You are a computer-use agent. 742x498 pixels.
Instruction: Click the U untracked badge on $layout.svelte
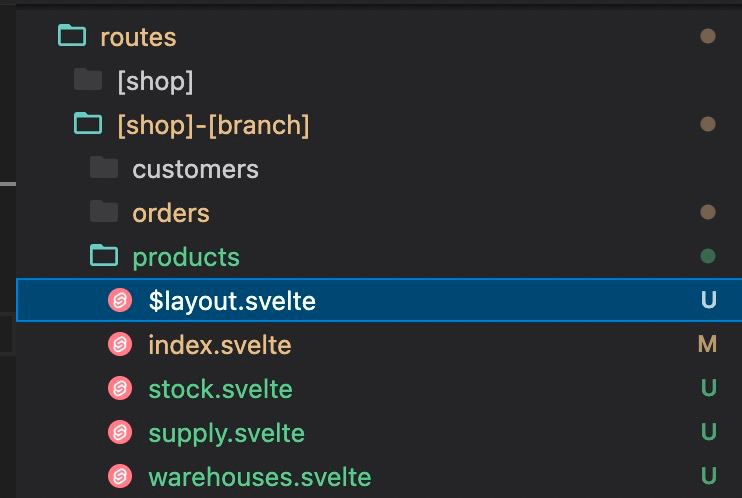point(708,301)
